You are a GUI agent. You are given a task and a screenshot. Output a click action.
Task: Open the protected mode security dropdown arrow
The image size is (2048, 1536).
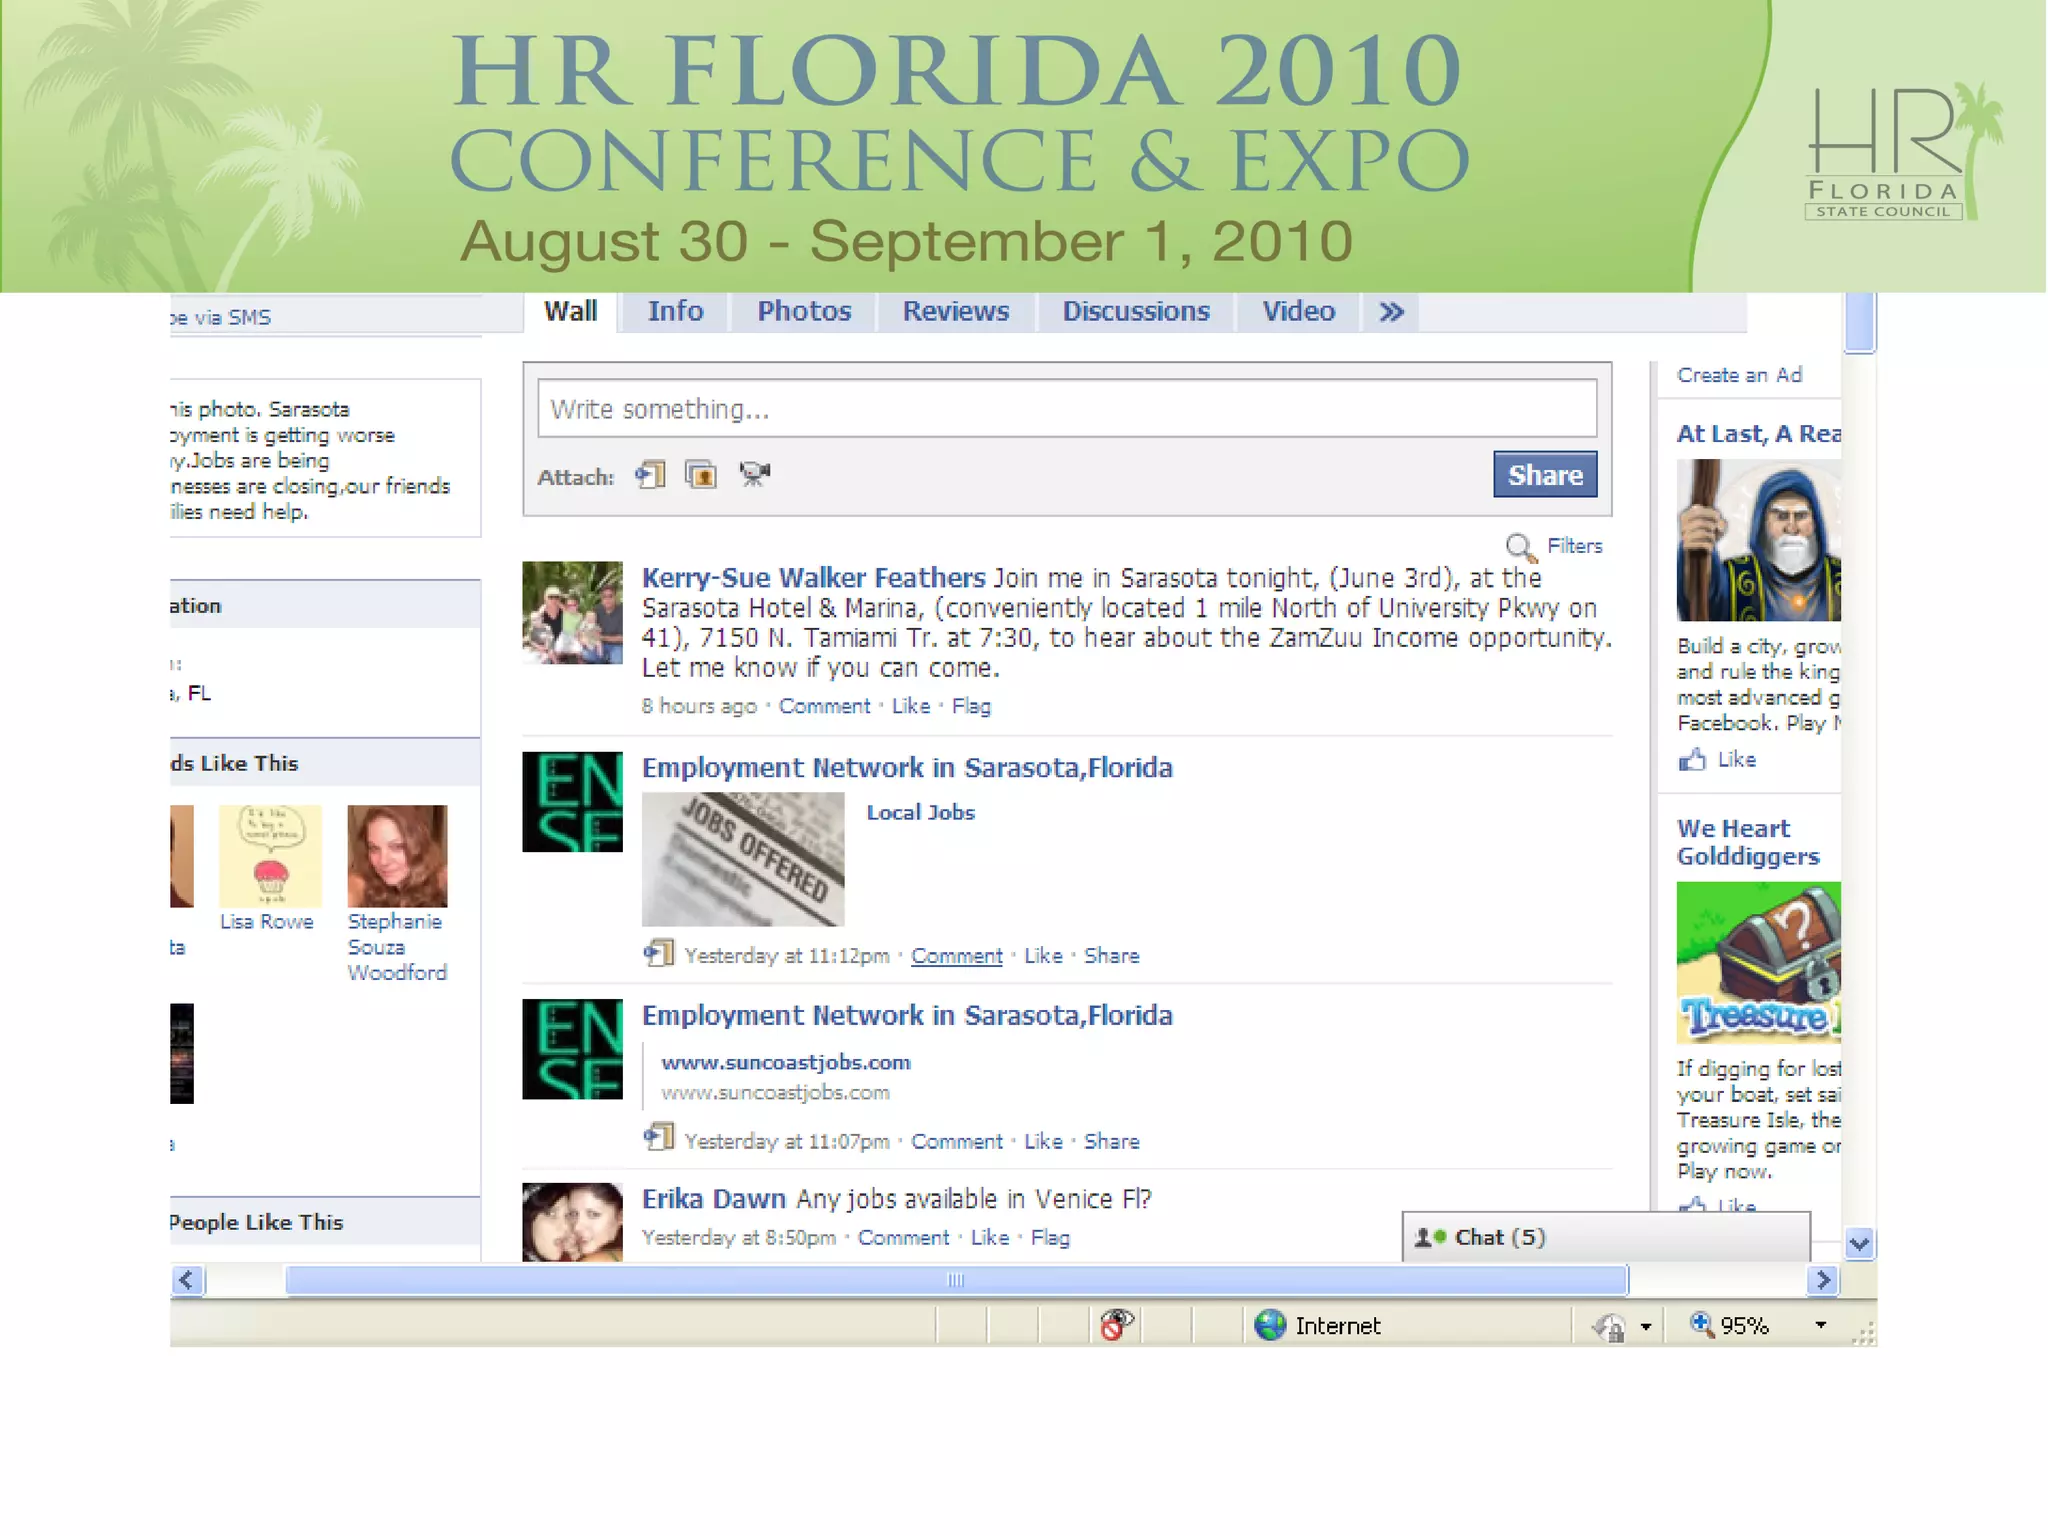(1646, 1327)
